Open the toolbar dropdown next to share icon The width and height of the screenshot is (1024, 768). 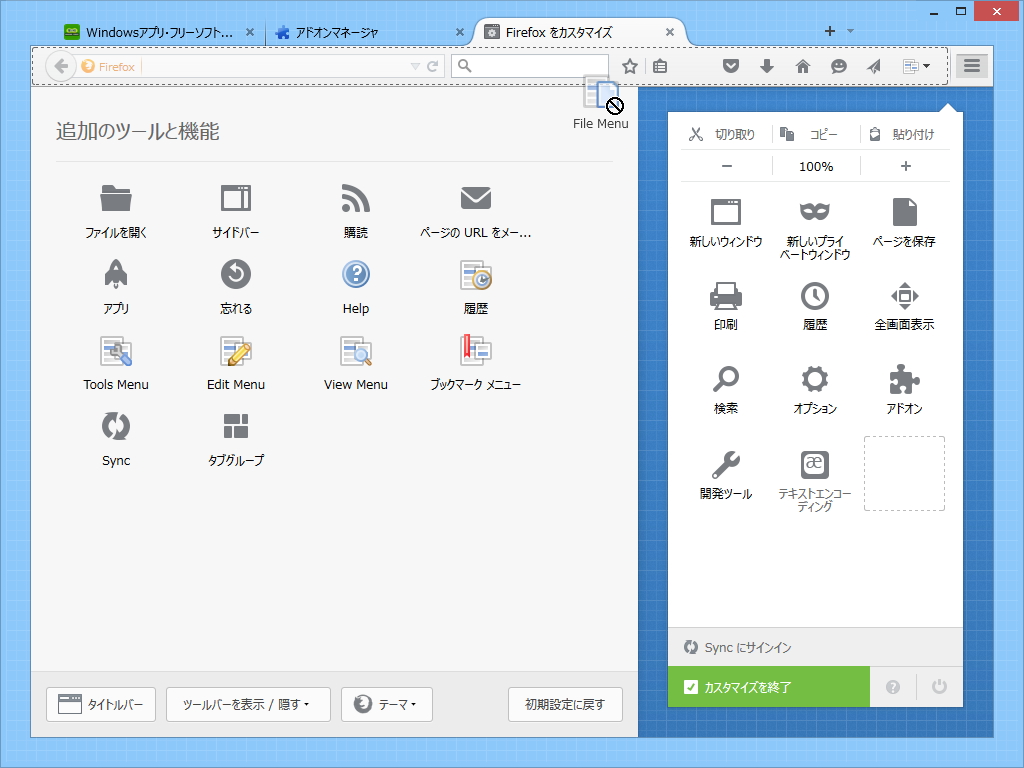coord(916,66)
